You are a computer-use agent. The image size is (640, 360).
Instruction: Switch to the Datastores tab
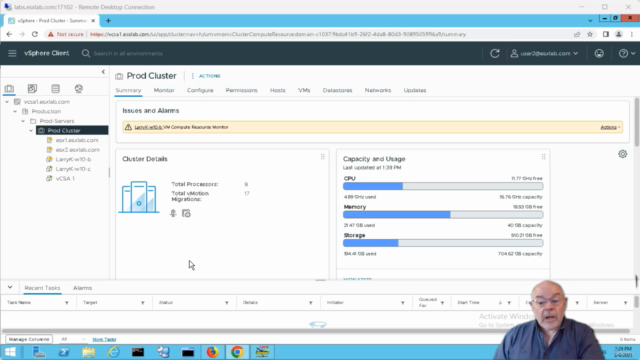click(x=337, y=90)
